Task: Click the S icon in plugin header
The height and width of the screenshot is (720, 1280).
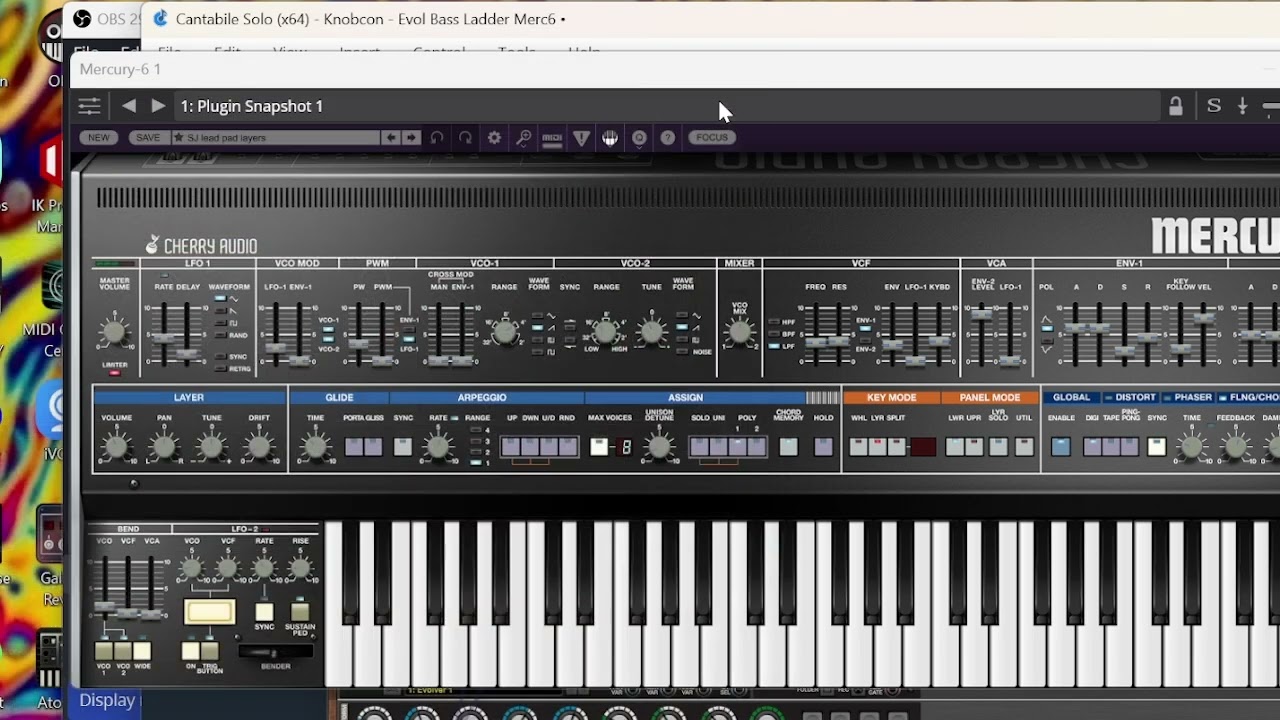Action: point(1214,106)
